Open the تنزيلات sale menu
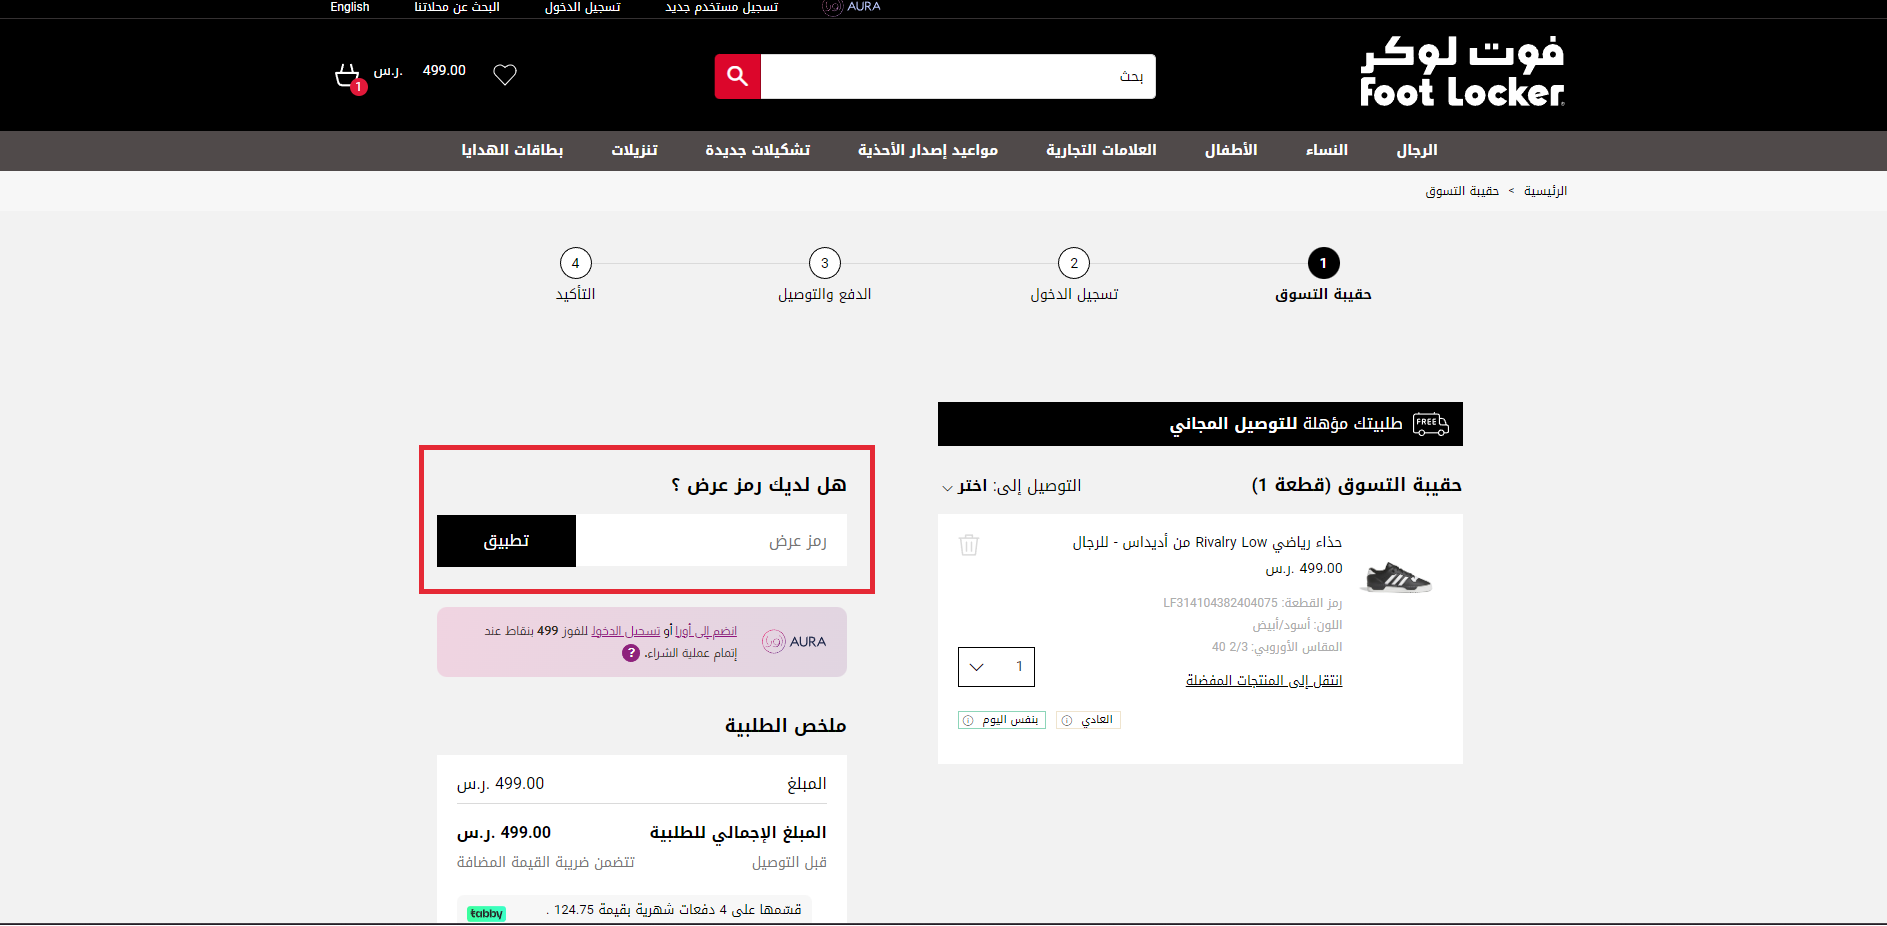The height and width of the screenshot is (926, 1887). tap(635, 150)
